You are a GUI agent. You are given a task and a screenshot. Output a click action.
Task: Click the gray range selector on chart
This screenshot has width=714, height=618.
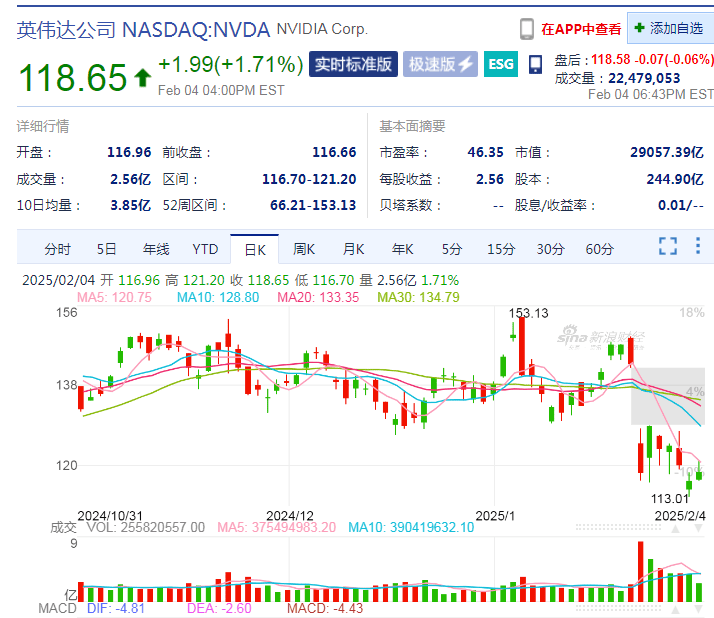pyautogui.click(x=667, y=396)
